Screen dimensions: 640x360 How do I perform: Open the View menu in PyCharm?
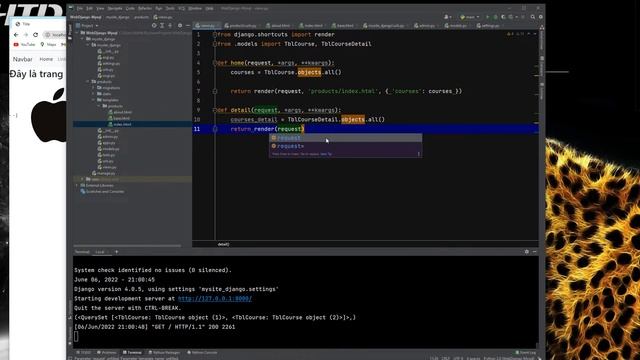click(x=100, y=8)
